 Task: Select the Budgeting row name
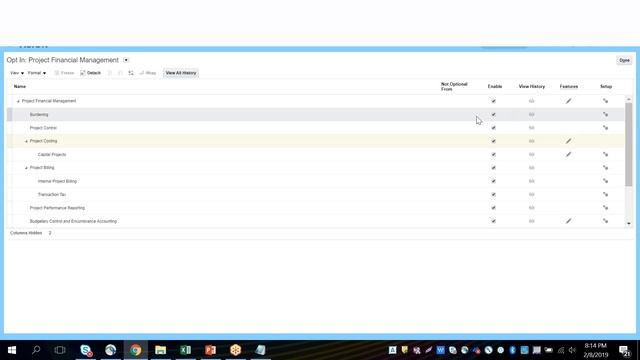point(39,114)
